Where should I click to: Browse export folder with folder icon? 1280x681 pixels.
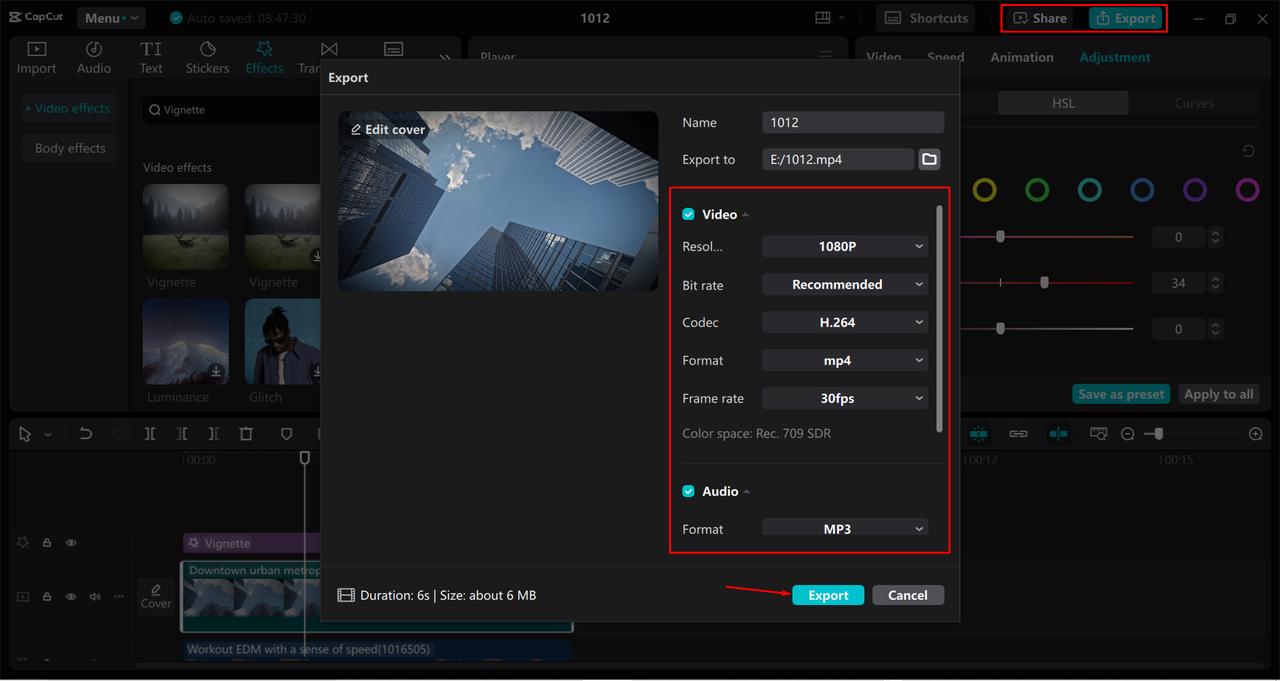(929, 159)
